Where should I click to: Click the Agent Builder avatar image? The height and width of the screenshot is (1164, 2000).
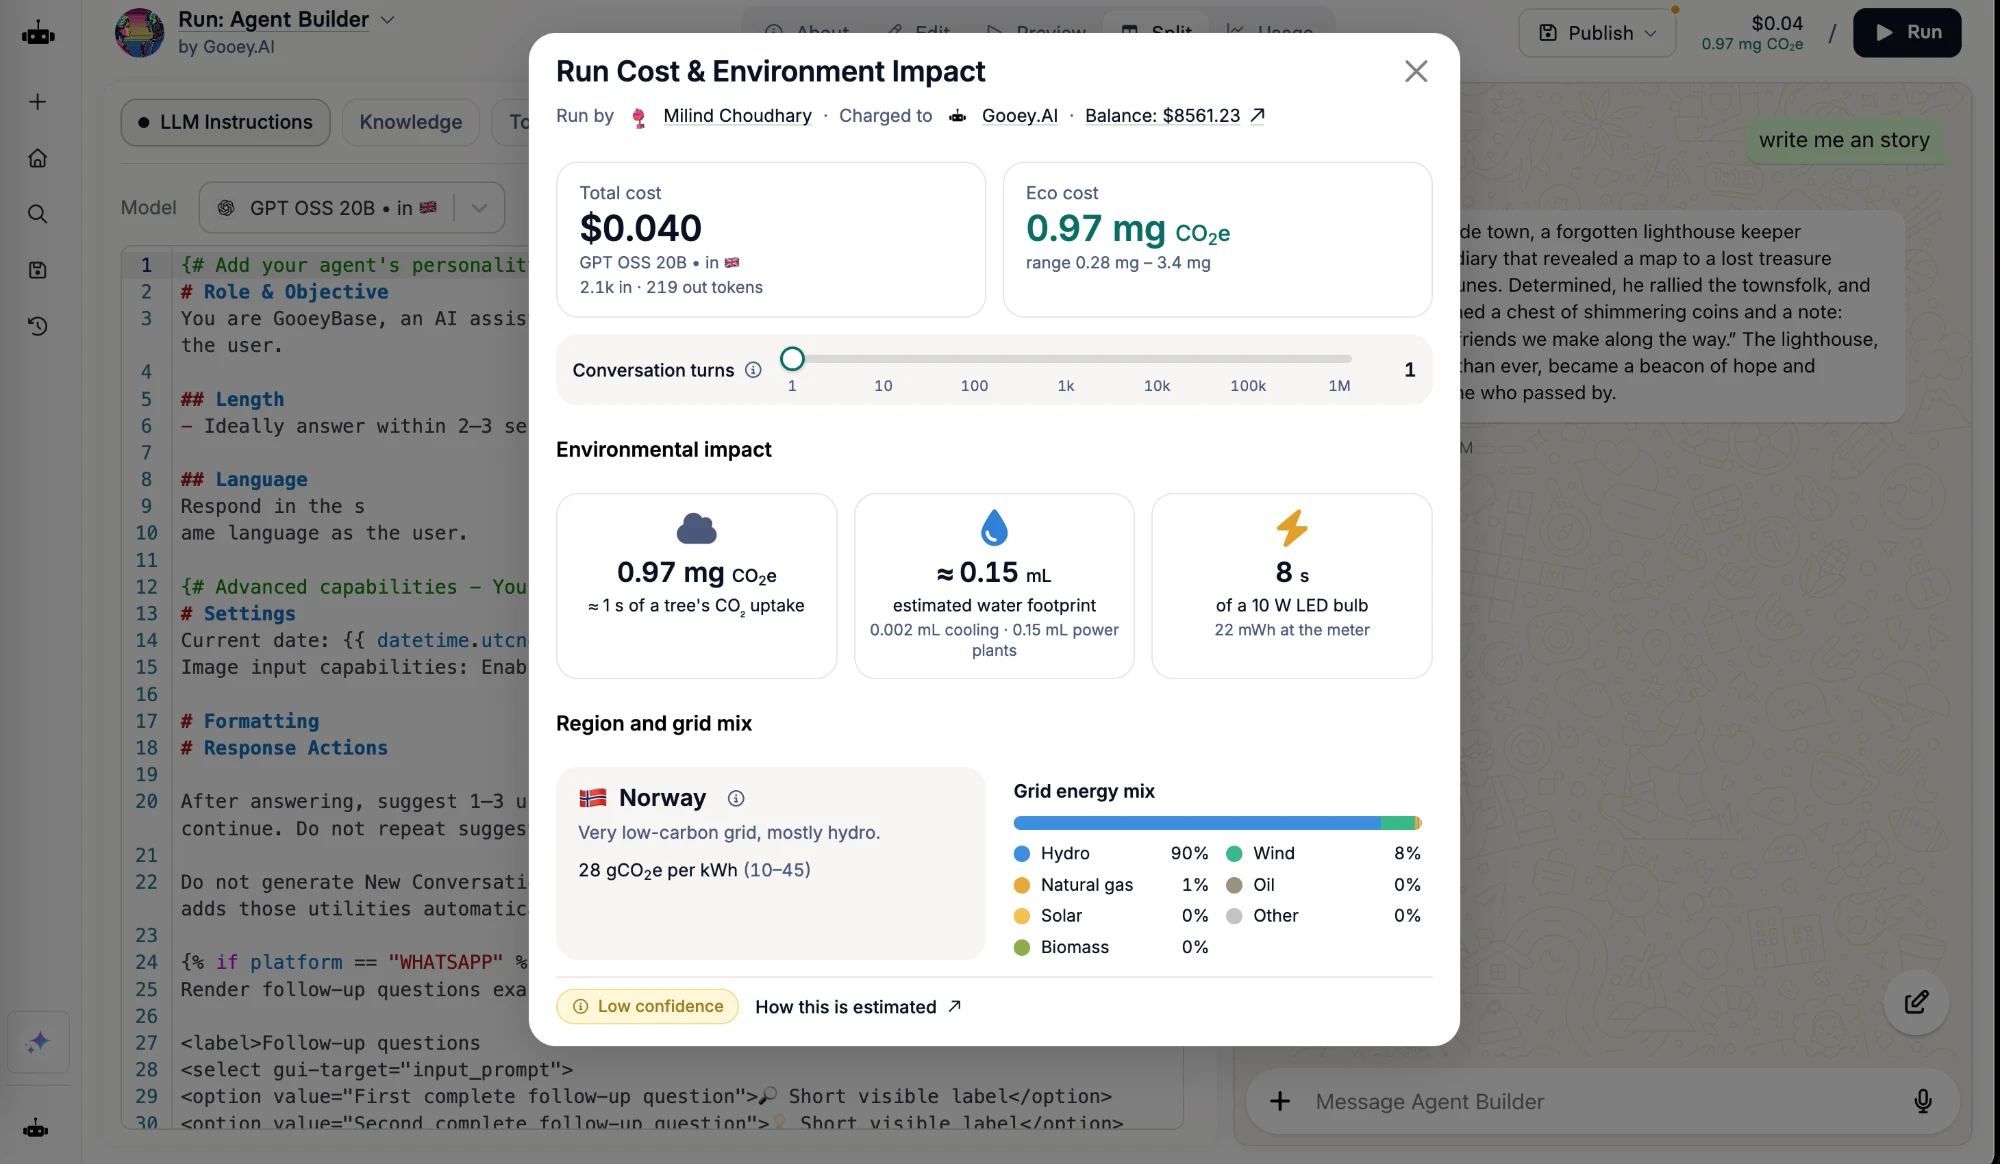140,32
